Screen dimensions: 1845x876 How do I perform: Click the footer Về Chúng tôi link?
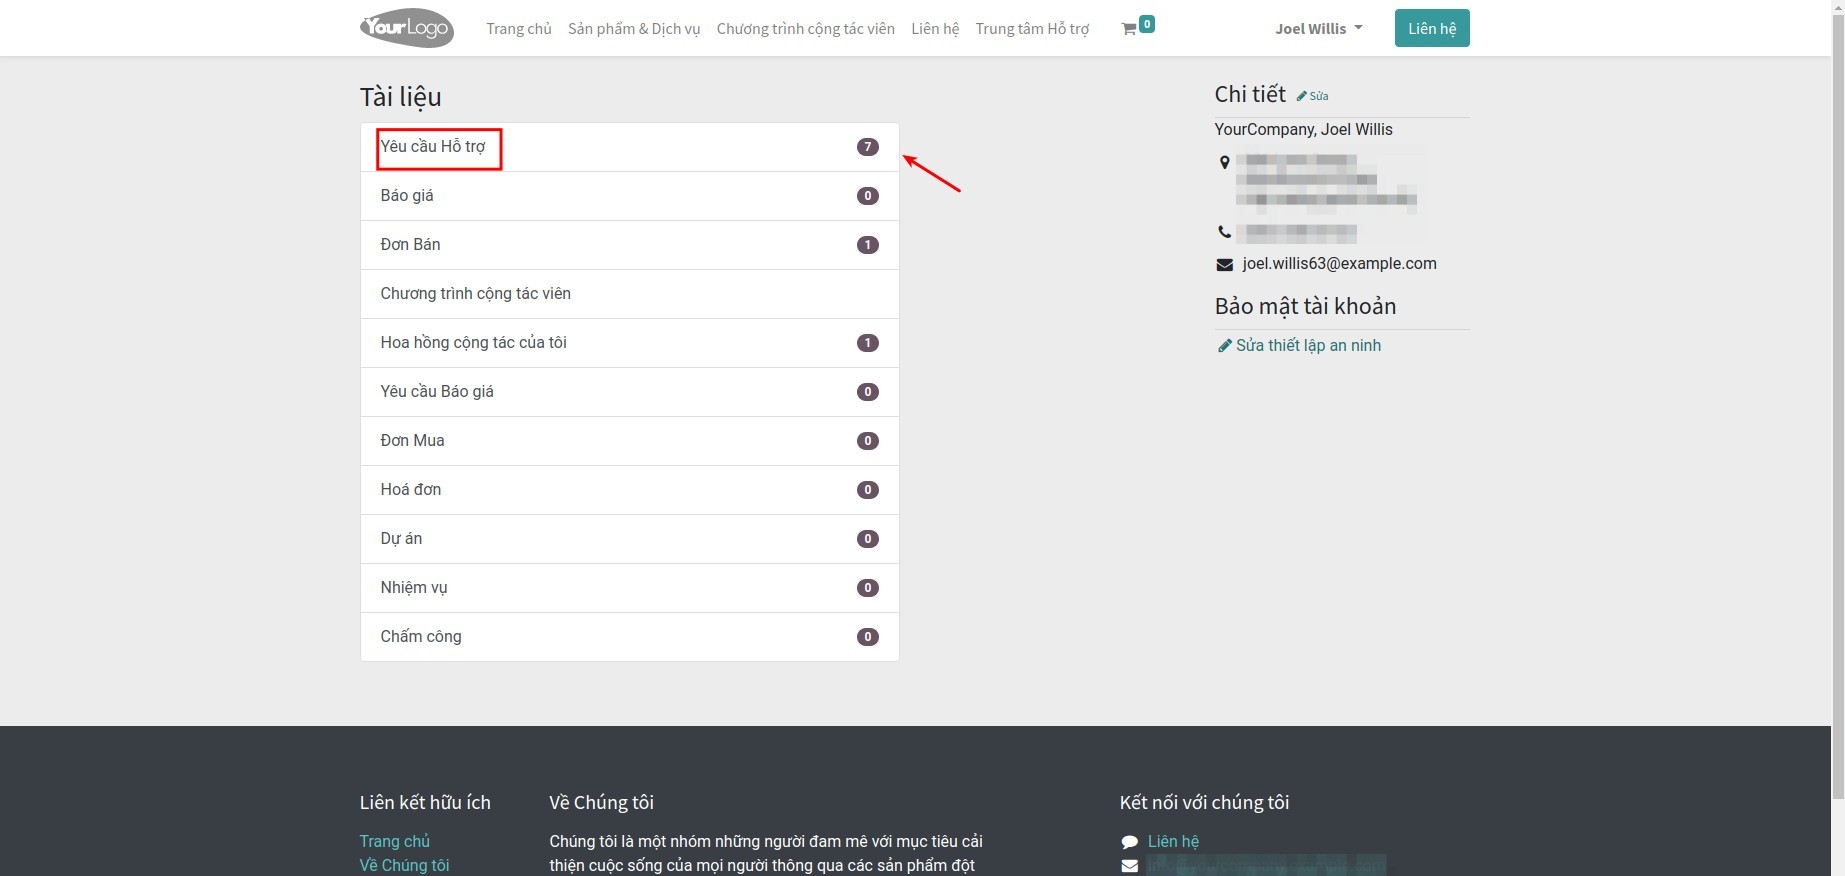point(404,865)
